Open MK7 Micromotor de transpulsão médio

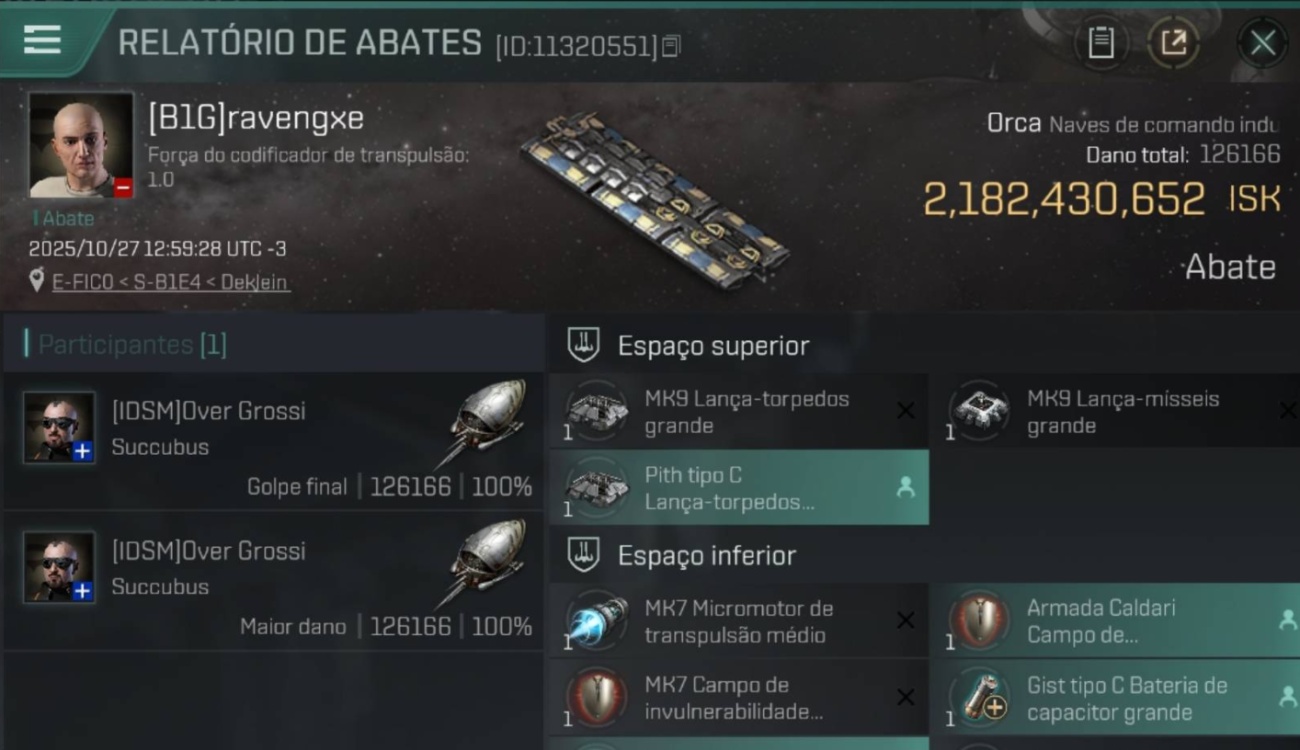click(x=739, y=621)
